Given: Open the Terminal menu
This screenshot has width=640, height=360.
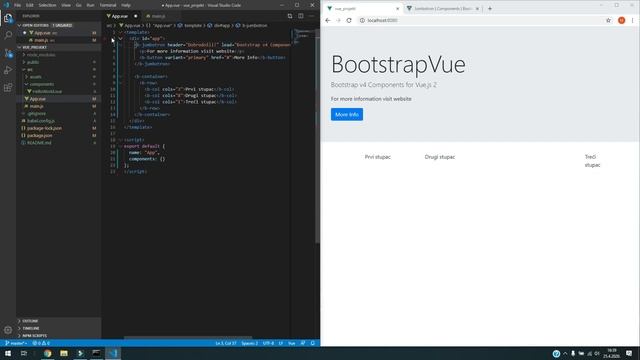Looking at the screenshot, I should point(108,5).
